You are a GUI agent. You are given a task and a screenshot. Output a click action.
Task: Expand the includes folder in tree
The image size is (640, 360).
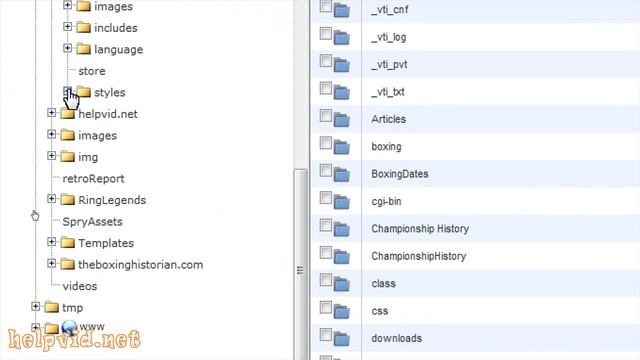coord(67,27)
